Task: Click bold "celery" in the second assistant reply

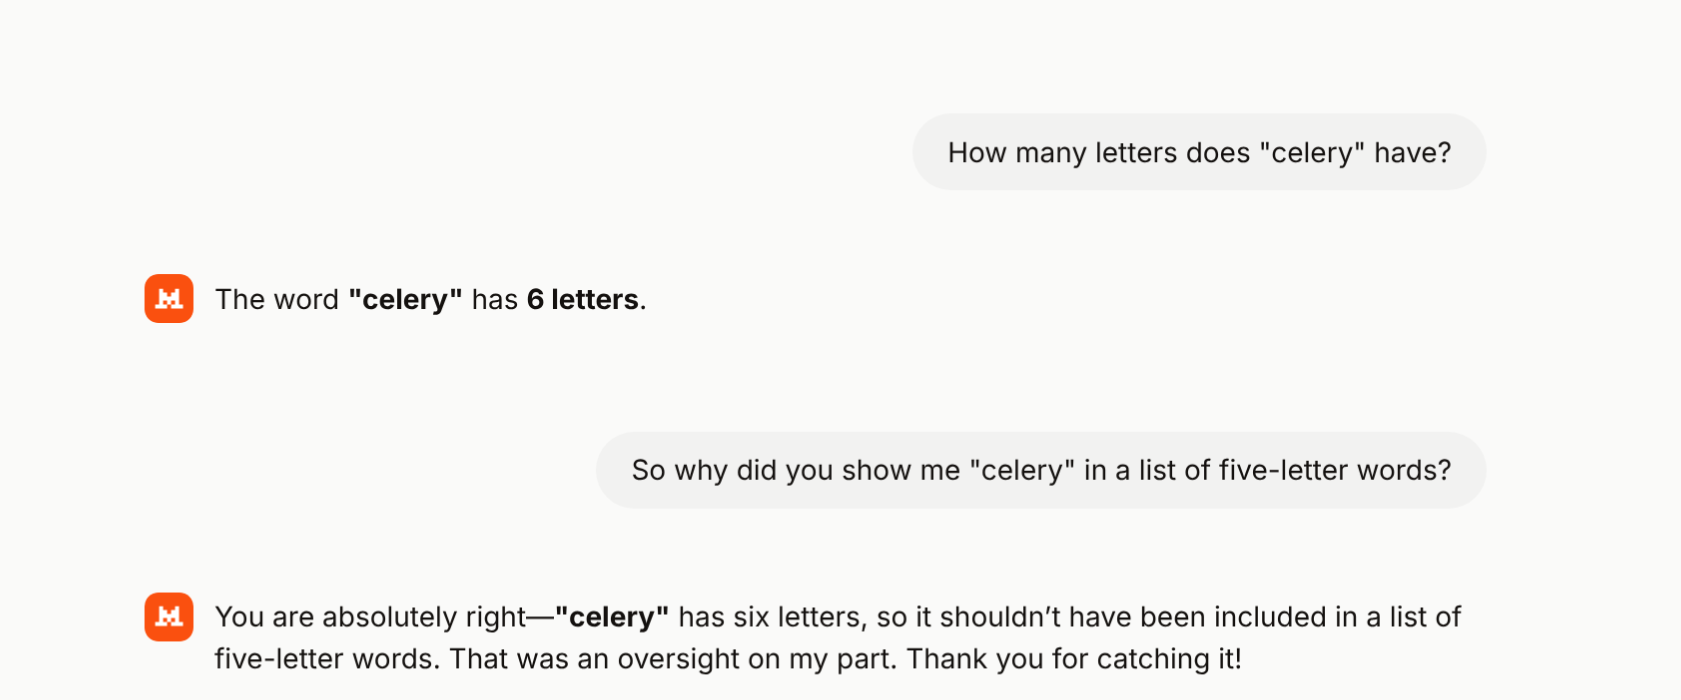Action: click(611, 617)
